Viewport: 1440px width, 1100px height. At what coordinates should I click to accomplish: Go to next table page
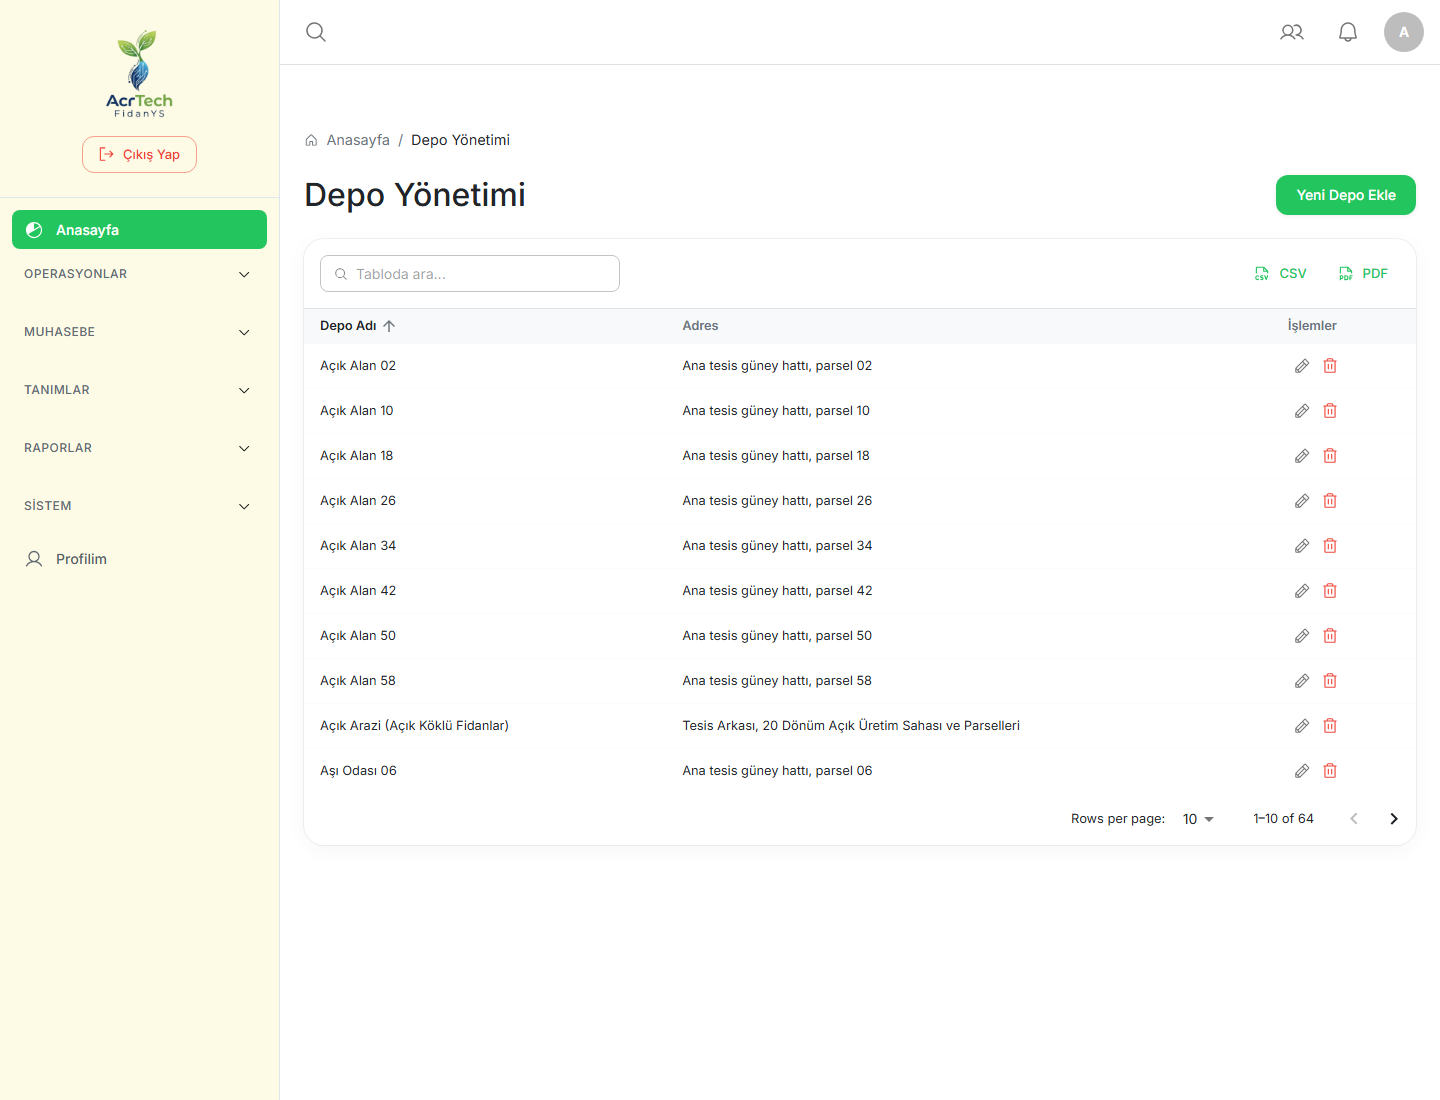(x=1394, y=819)
